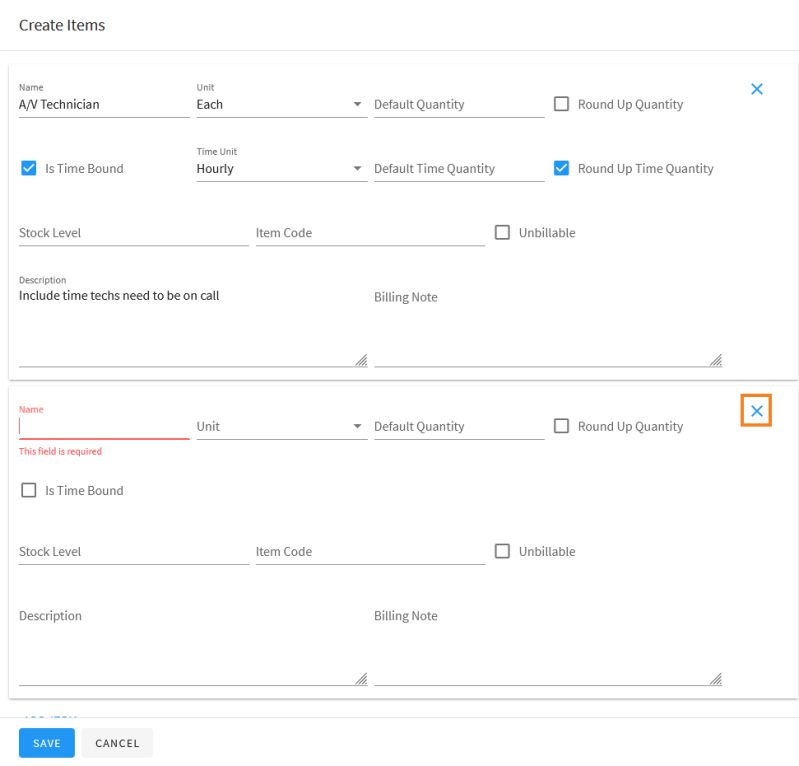Viewport: 799px width, 766px height.
Task: Enable Is Time Bound on second item
Action: click(29, 490)
